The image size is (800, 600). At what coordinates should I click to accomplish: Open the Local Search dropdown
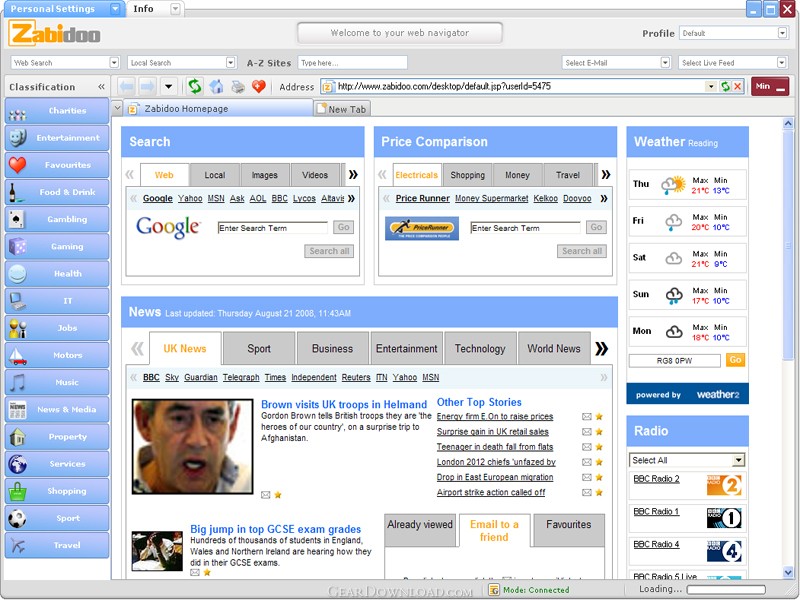point(231,62)
